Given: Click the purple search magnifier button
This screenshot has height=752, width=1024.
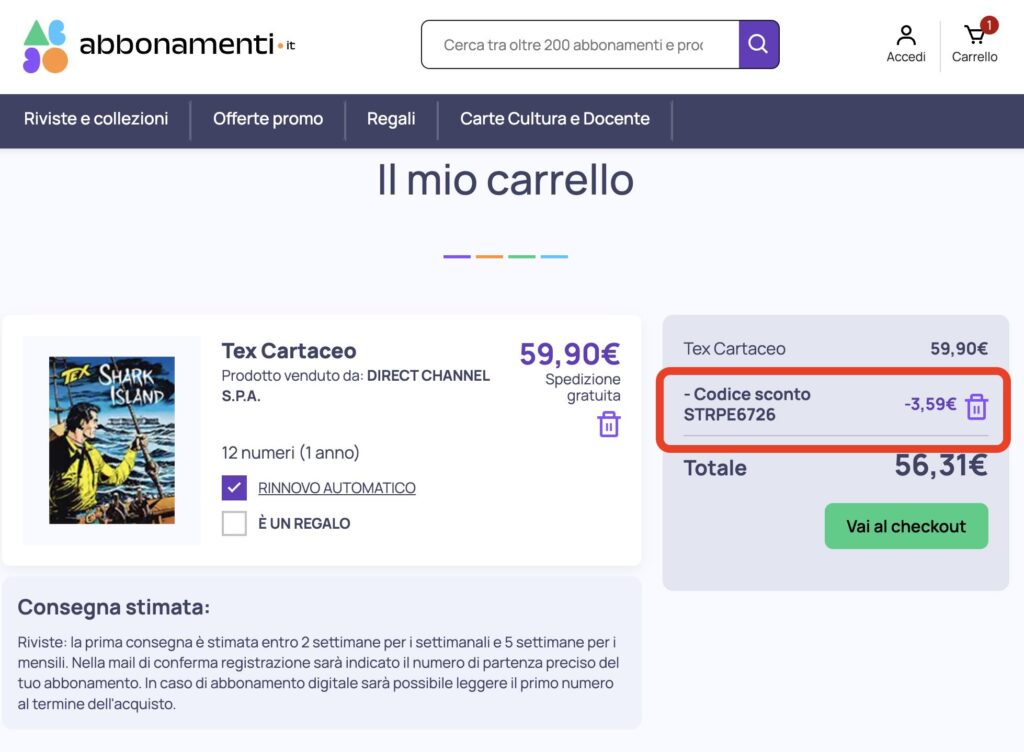Looking at the screenshot, I should tap(758, 44).
